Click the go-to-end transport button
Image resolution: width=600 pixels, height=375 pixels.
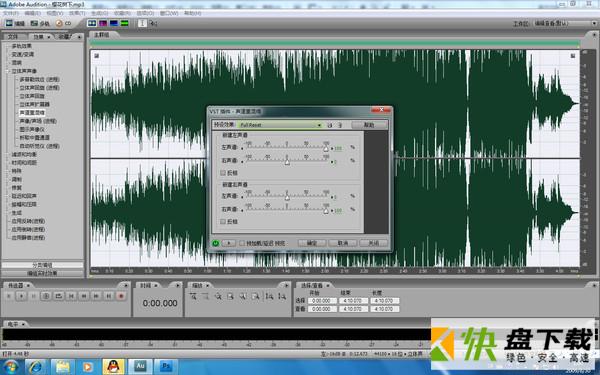coord(109,296)
